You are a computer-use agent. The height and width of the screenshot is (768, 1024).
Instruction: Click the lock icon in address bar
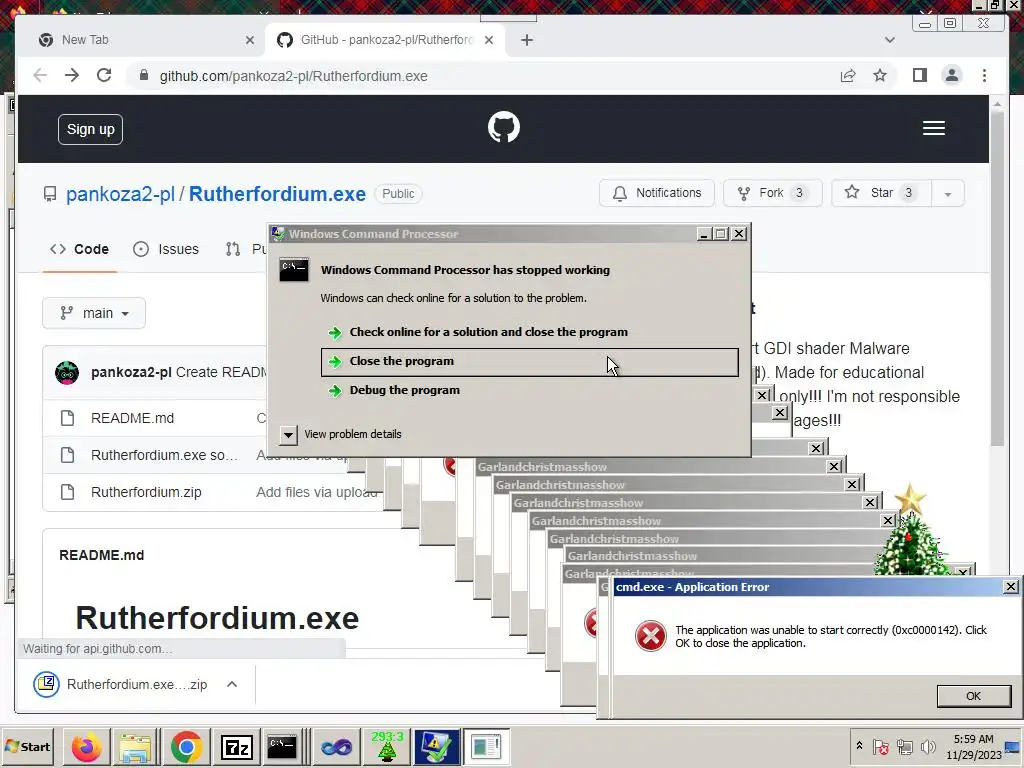[144, 76]
